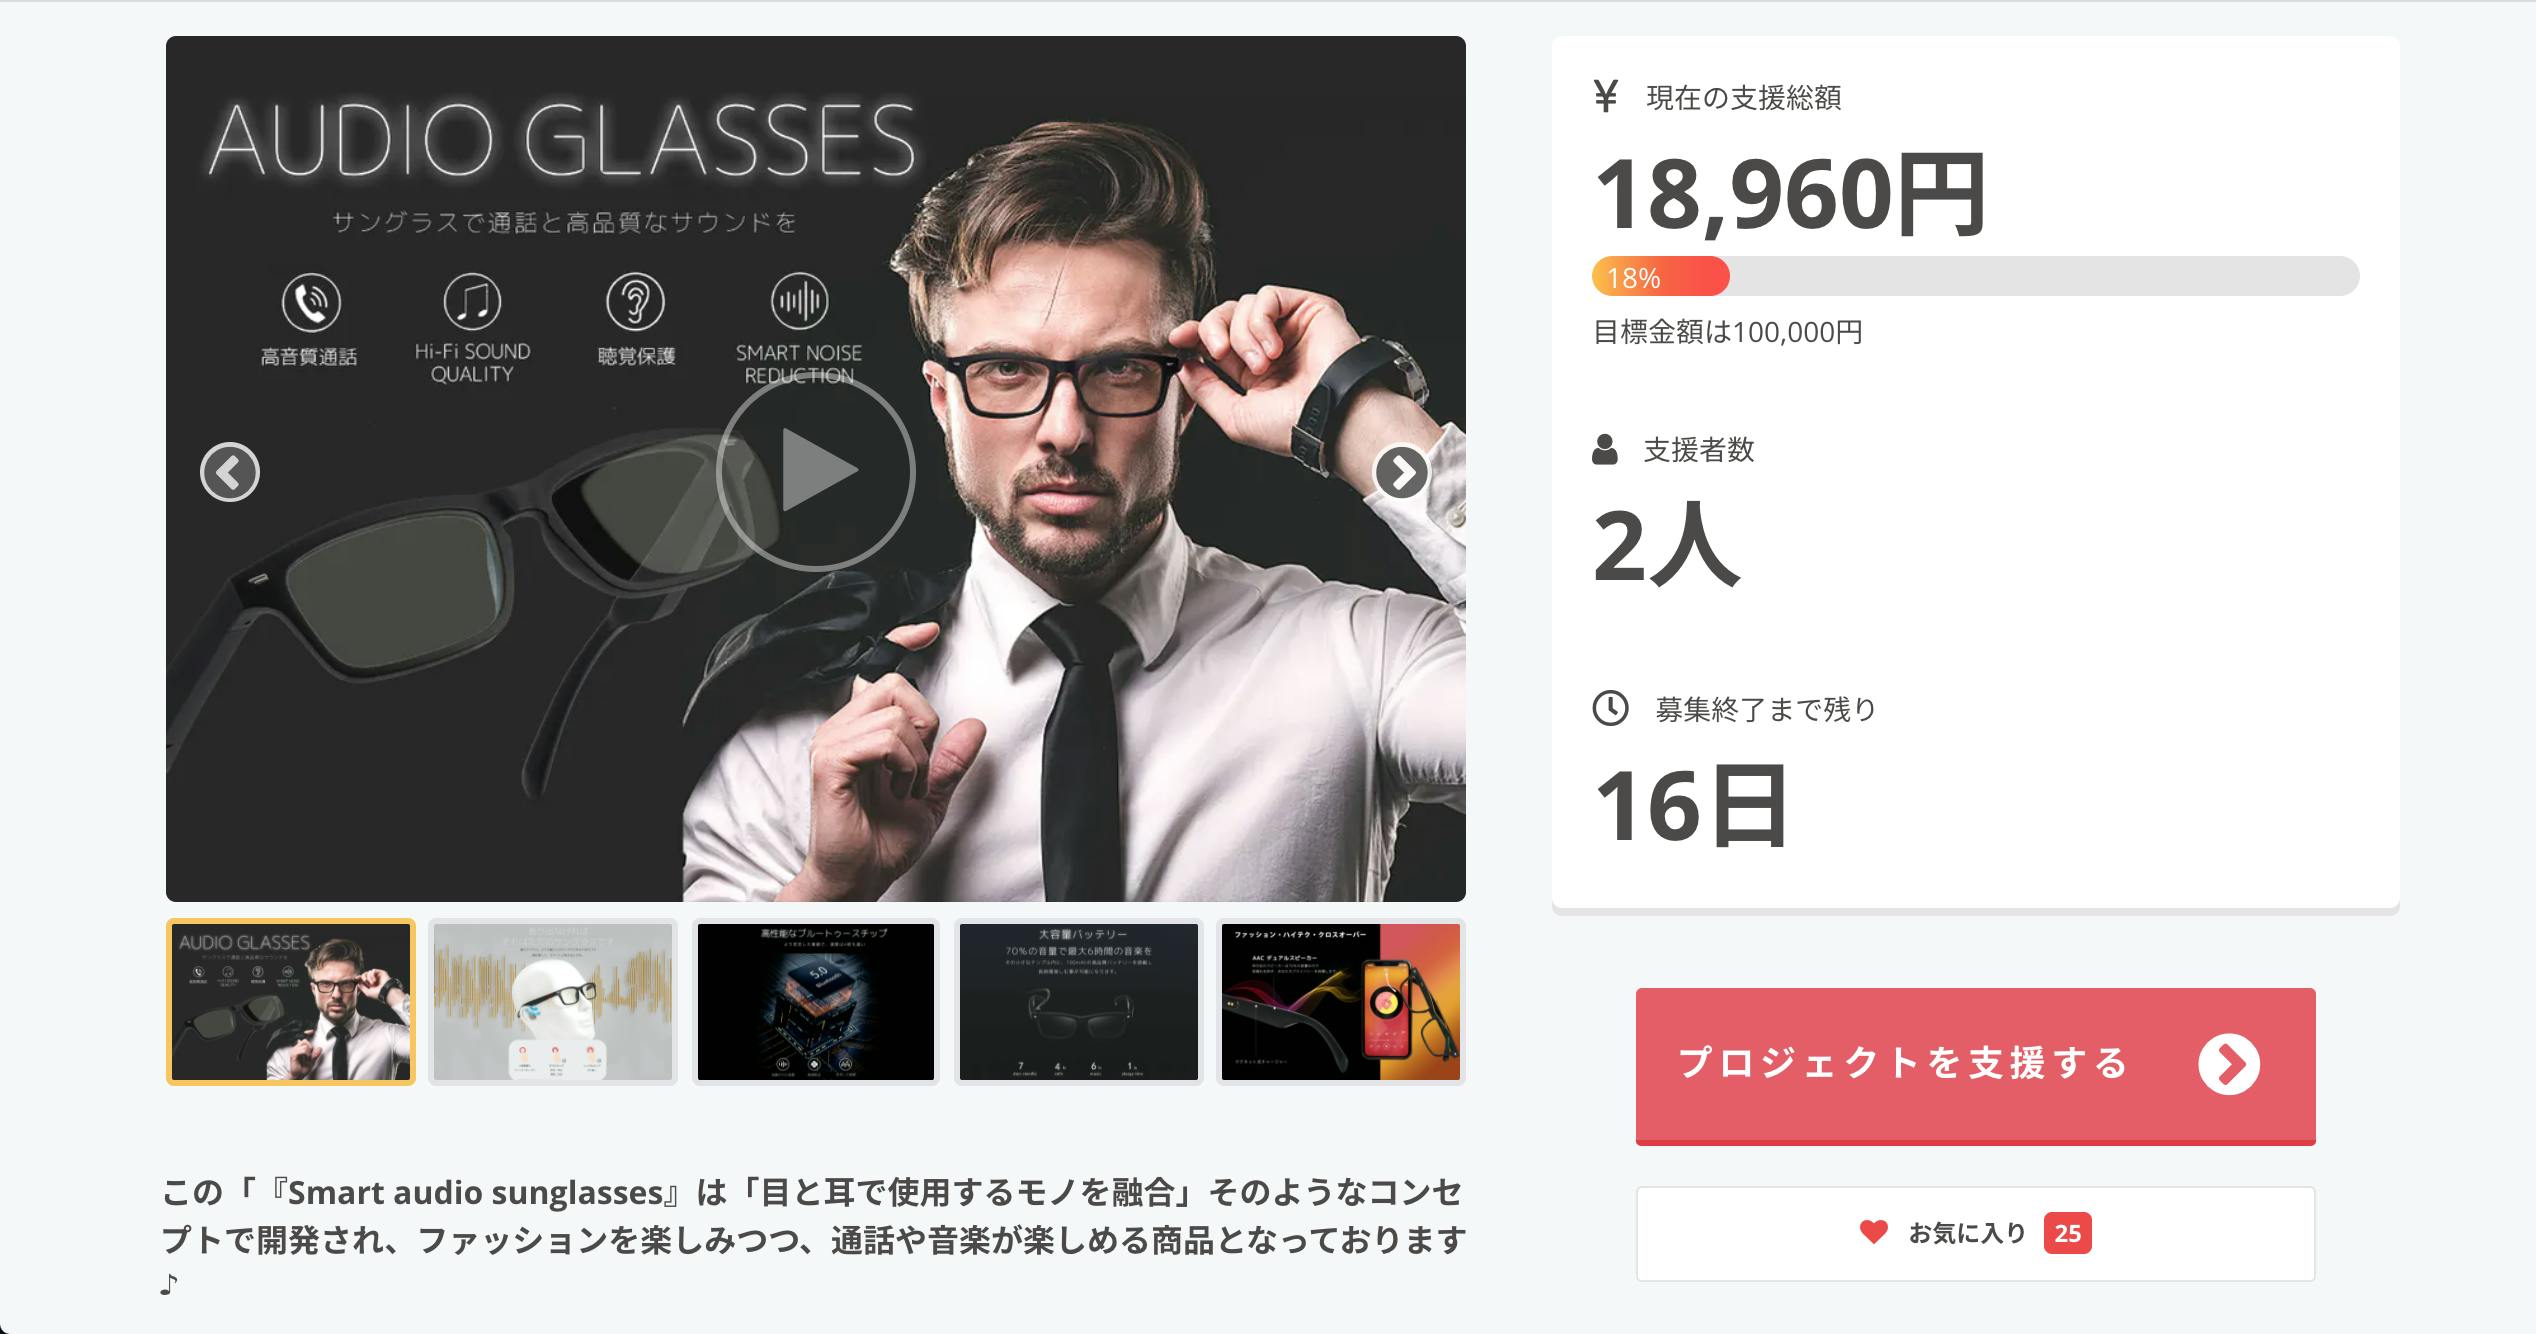Click the heart icon in お気に入り button
2536x1334 pixels.
click(1873, 1232)
